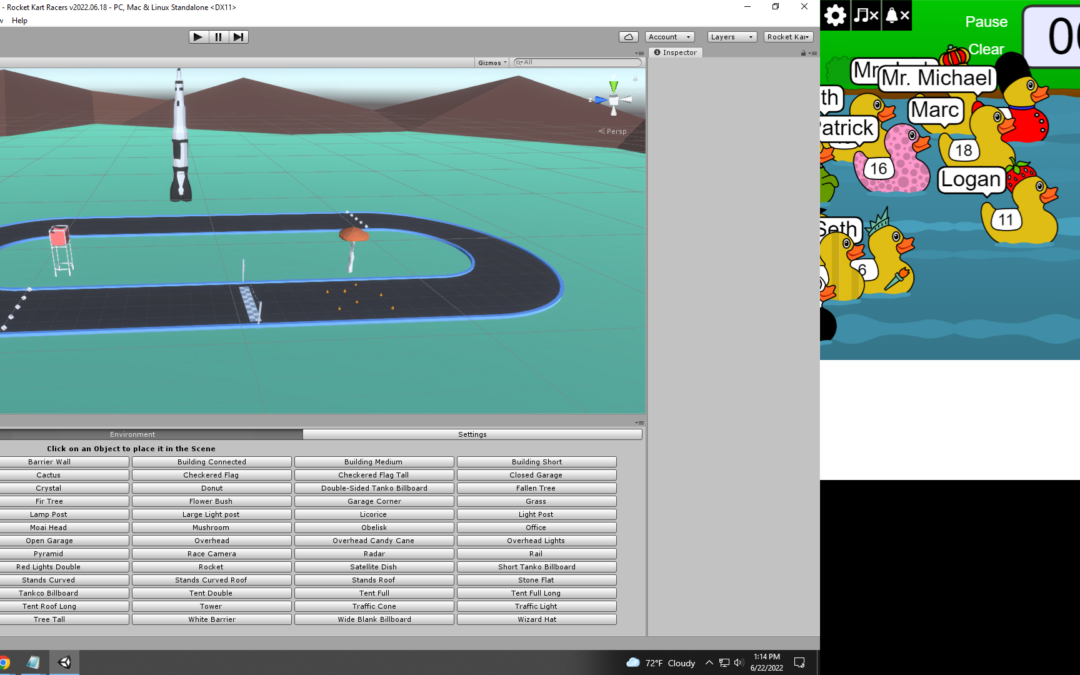Place a Building Connected object
The image size is (1080, 675).
click(x=211, y=462)
